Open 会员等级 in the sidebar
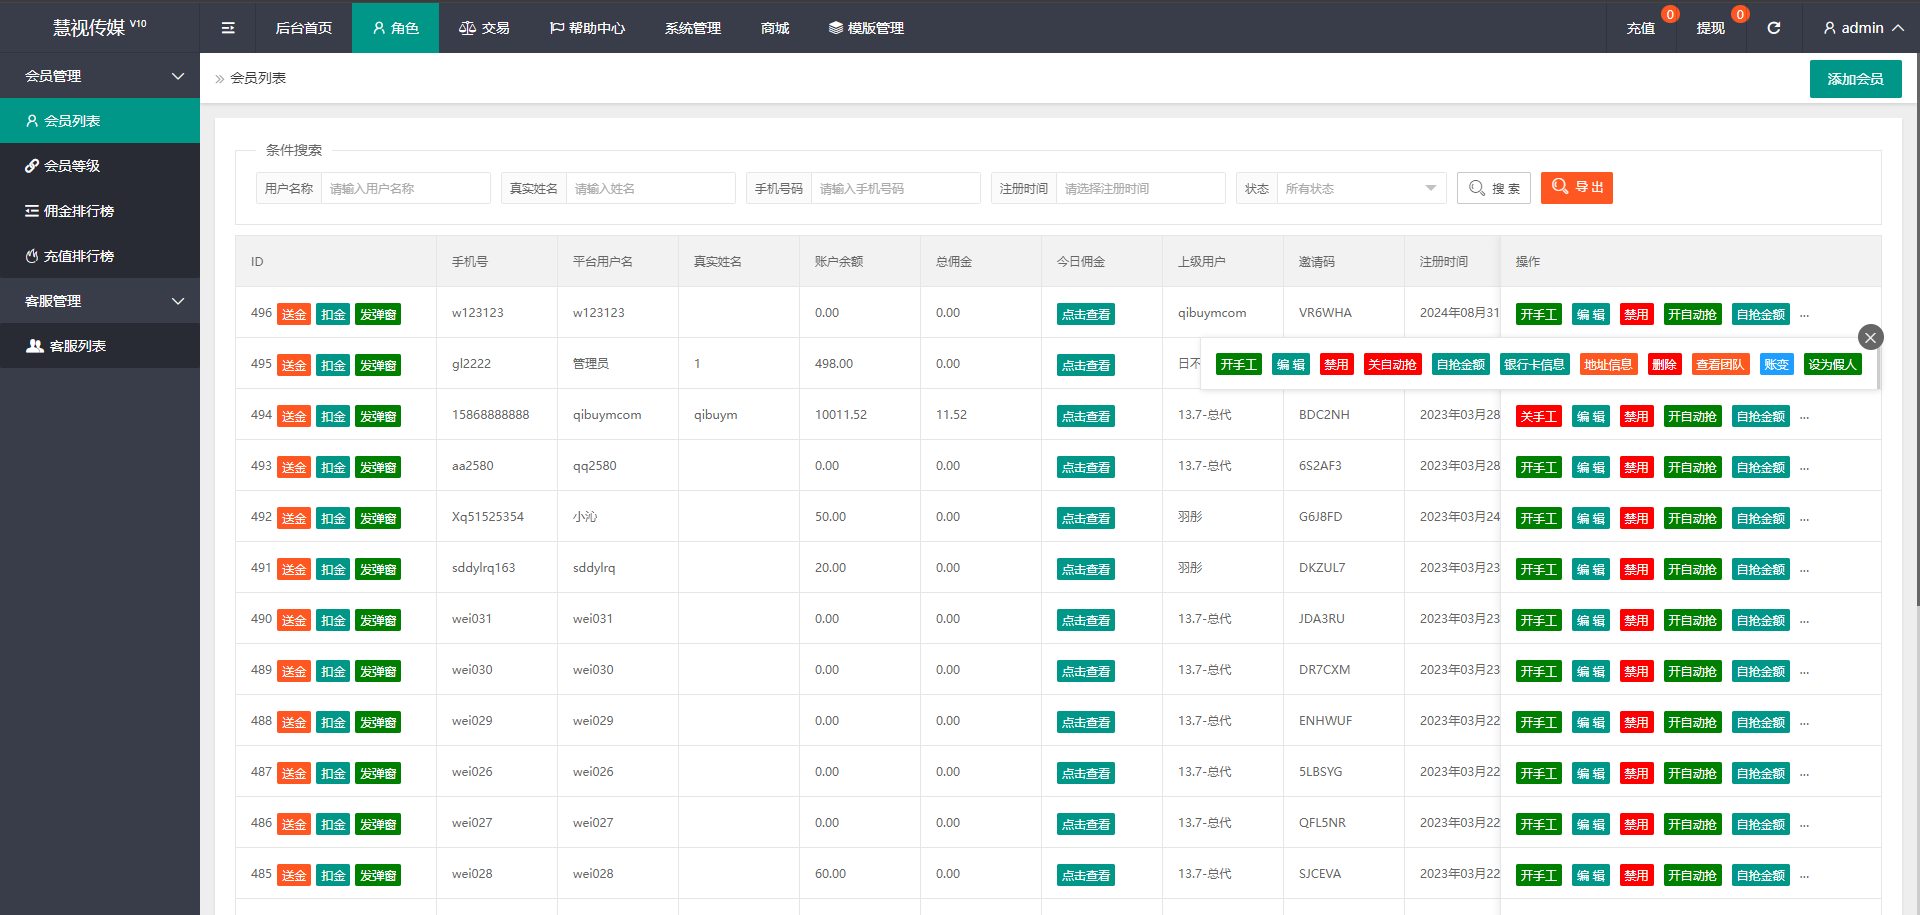Screen dimensions: 1920x915 click(72, 166)
